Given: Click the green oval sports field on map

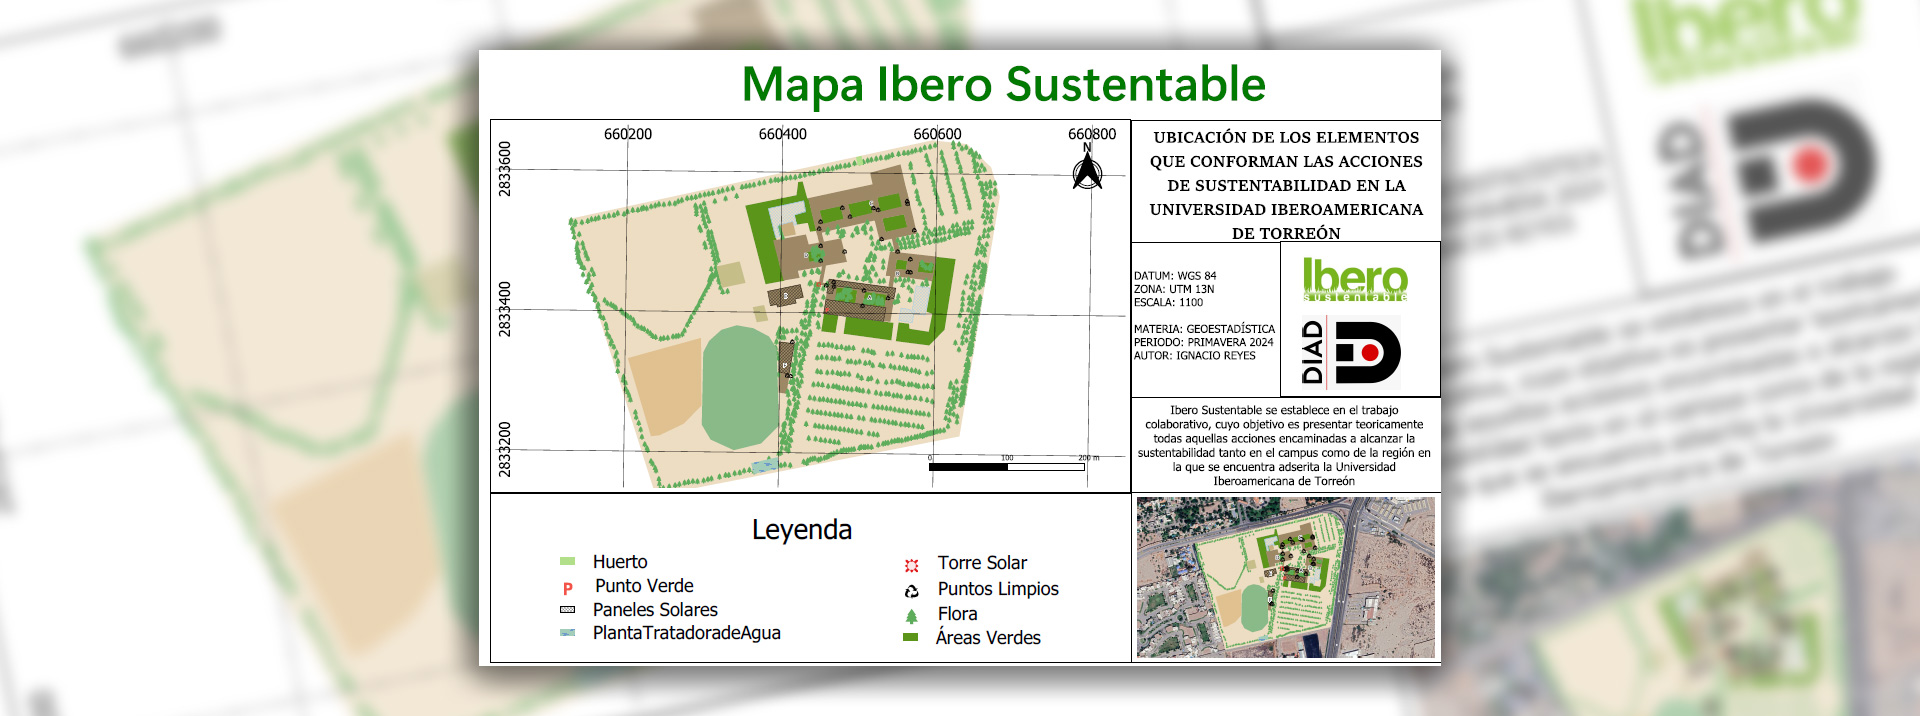Looking at the screenshot, I should tap(740, 387).
